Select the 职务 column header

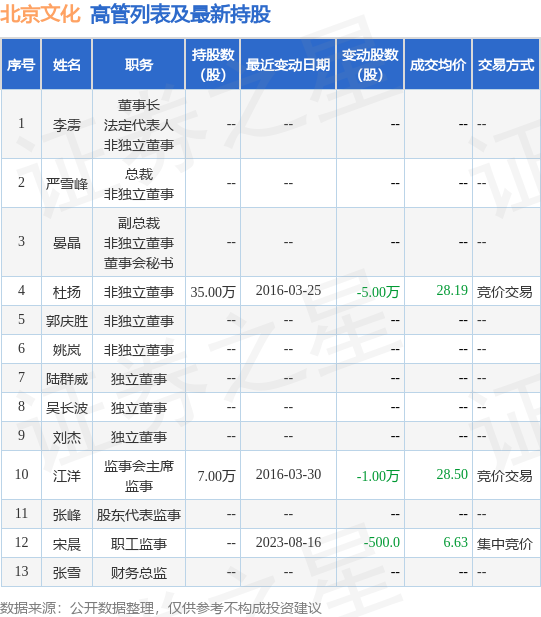139,65
